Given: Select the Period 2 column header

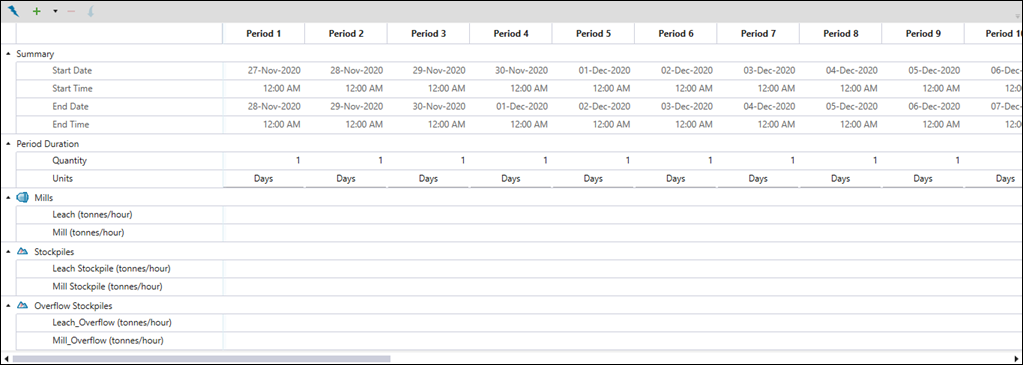Looking at the screenshot, I should pos(346,34).
